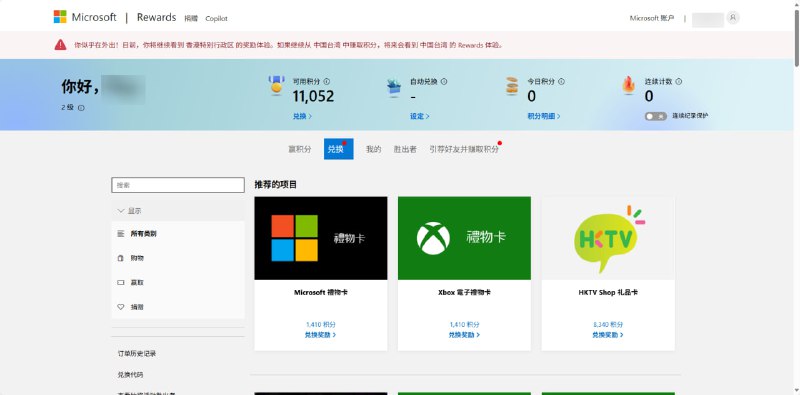Switch to the 赢积分 tab
Screen dimensions: 800x395
point(299,149)
